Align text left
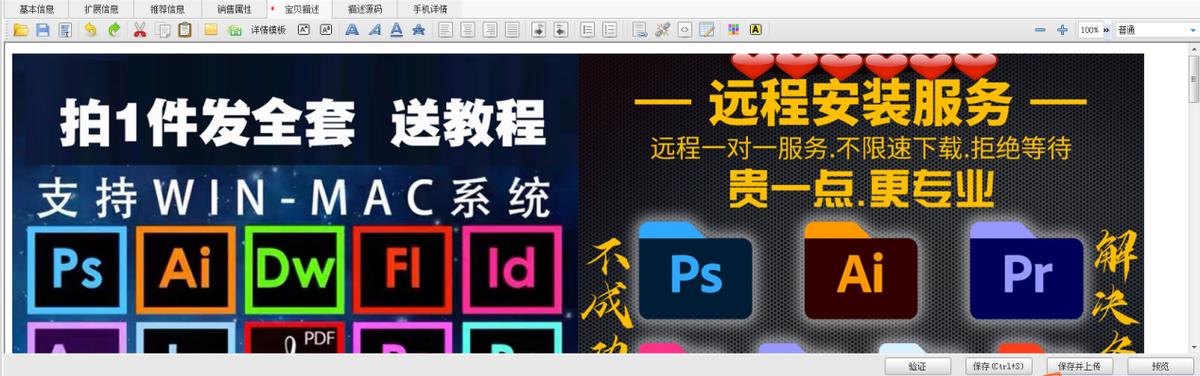This screenshot has height=376, width=1200. [x=445, y=30]
